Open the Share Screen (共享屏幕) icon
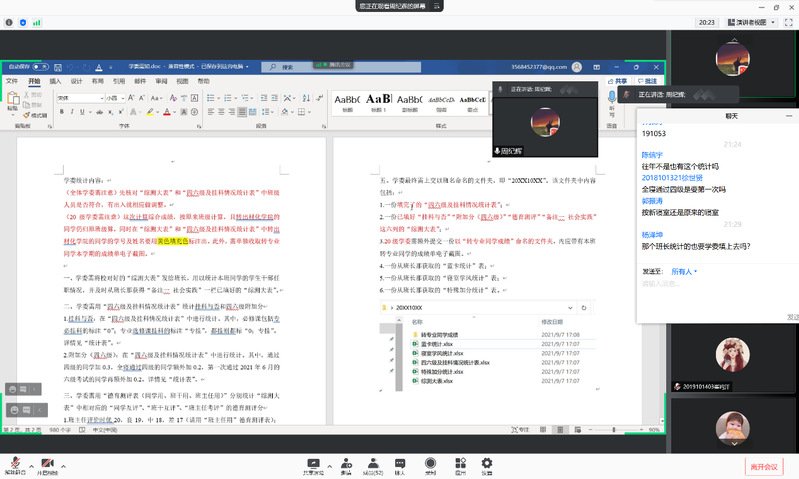The width and height of the screenshot is (799, 479). click(x=314, y=463)
